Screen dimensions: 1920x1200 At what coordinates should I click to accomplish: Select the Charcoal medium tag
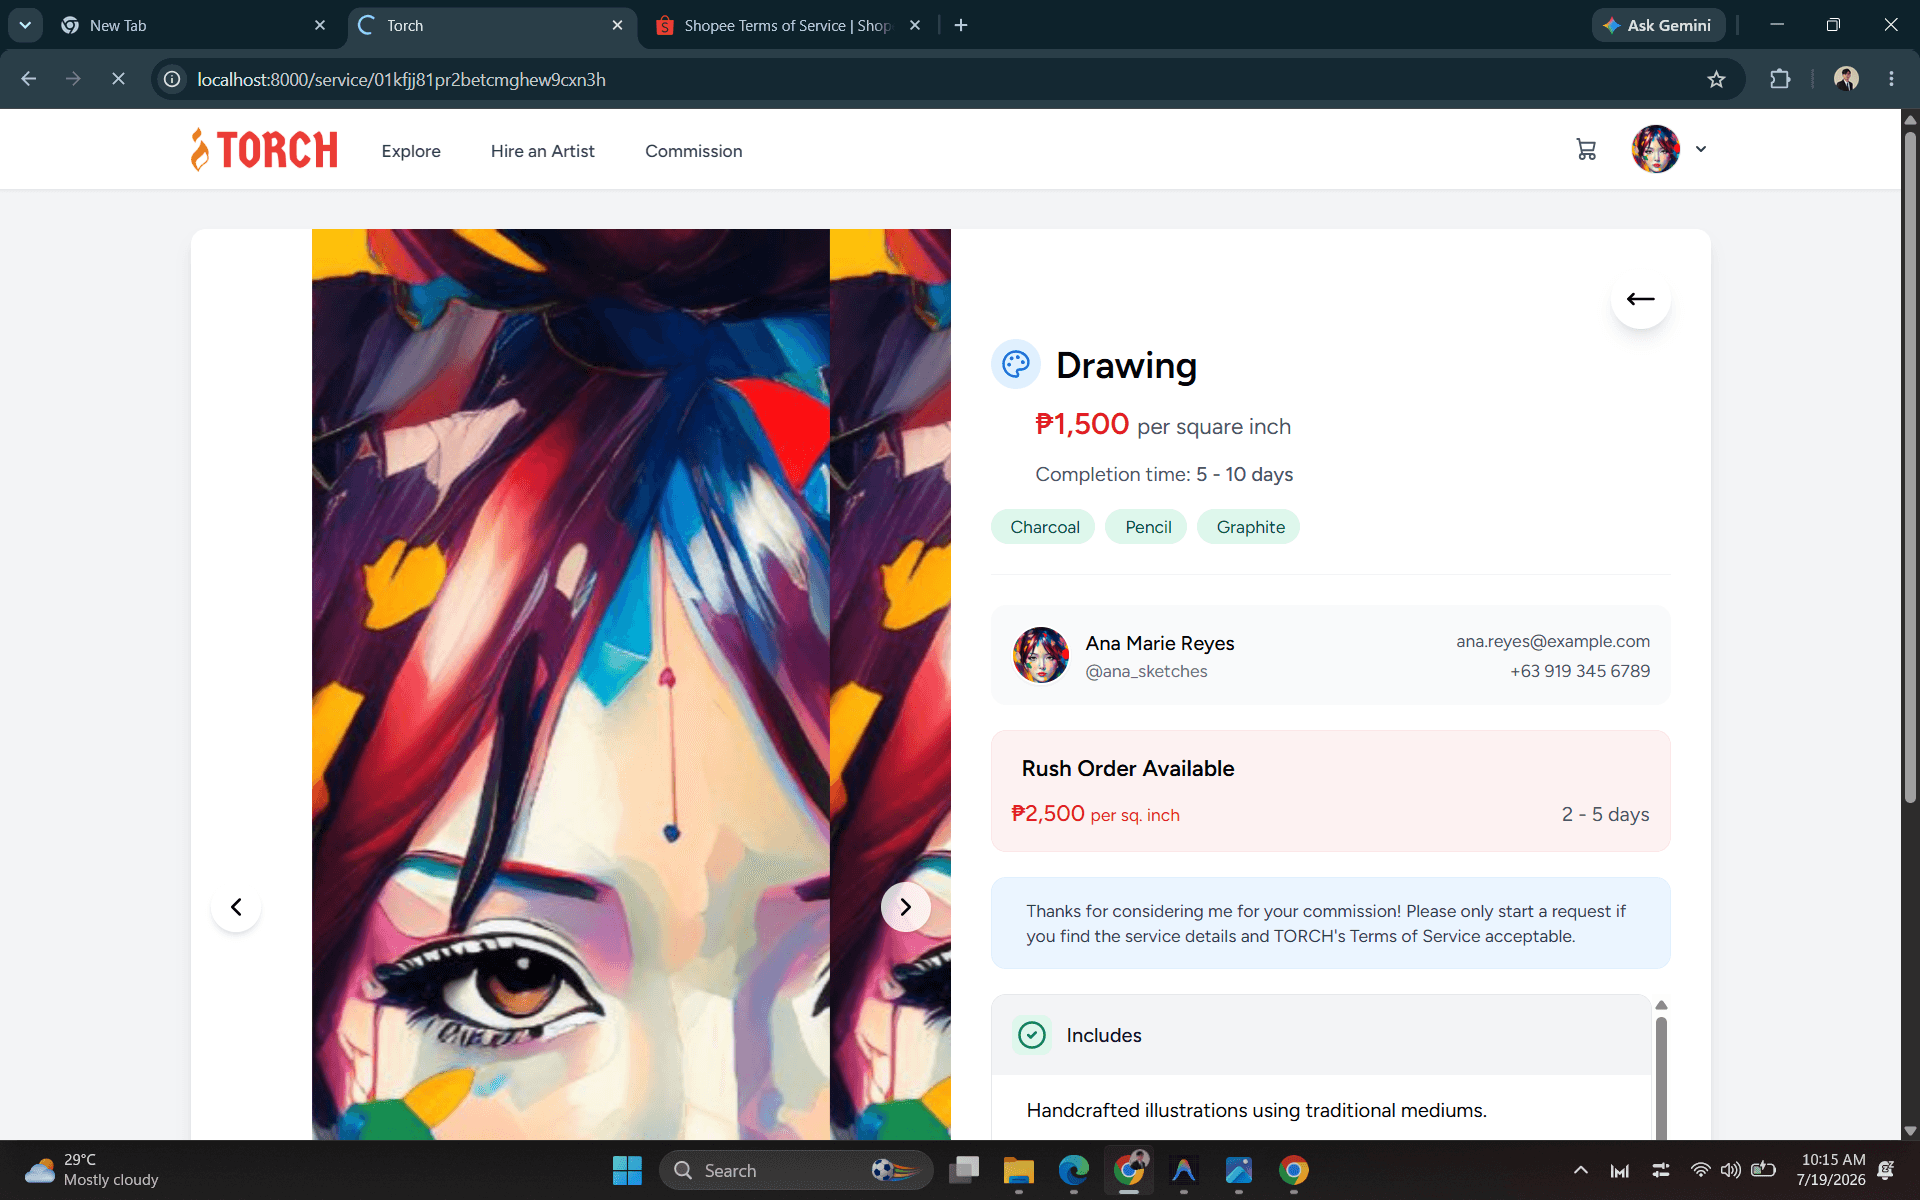point(1044,527)
